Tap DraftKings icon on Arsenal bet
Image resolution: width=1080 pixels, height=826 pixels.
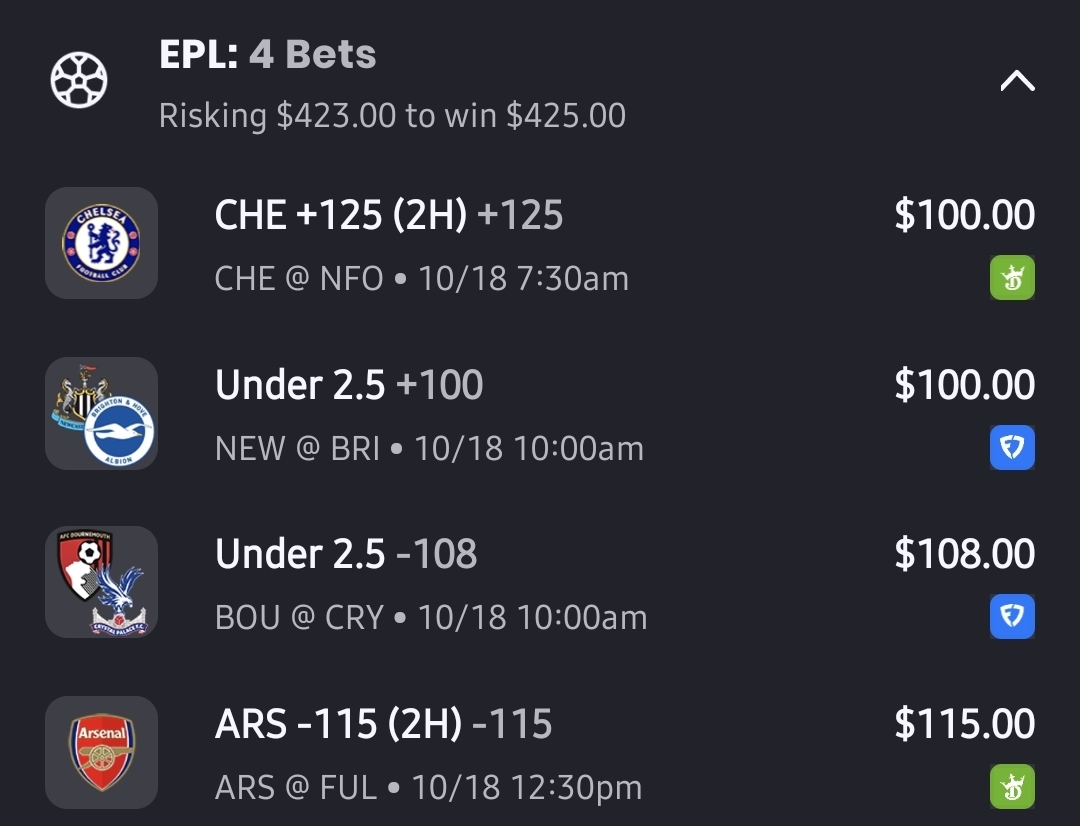point(1012,787)
